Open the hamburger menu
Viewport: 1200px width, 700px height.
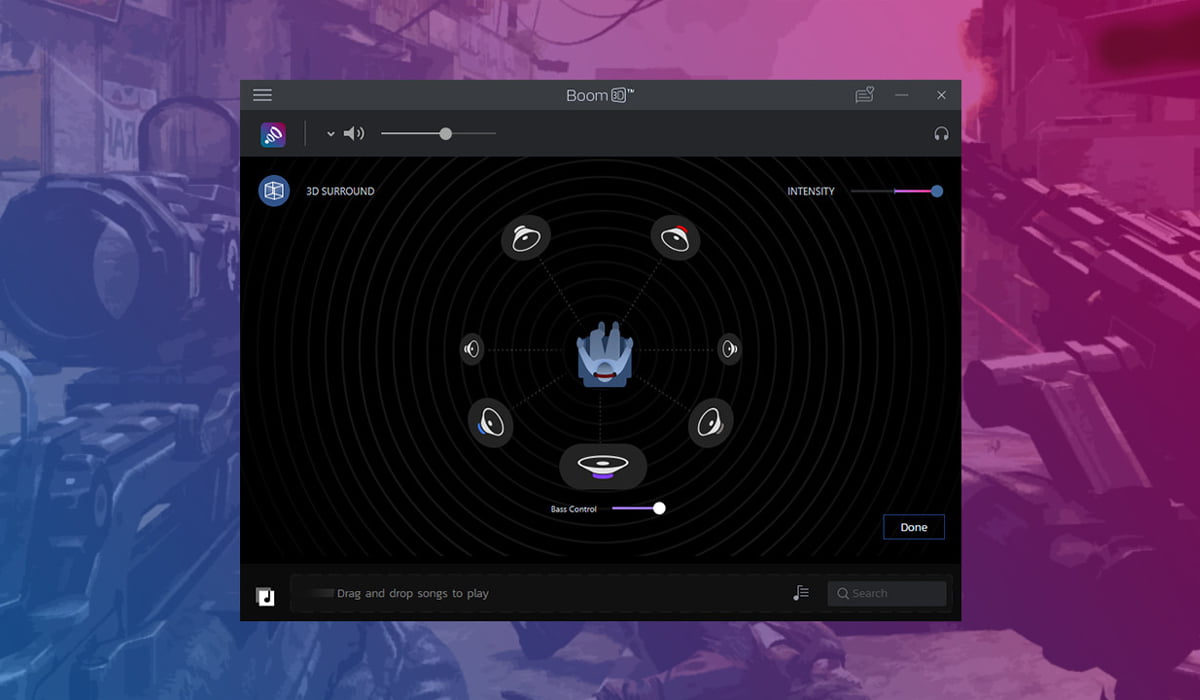point(262,95)
